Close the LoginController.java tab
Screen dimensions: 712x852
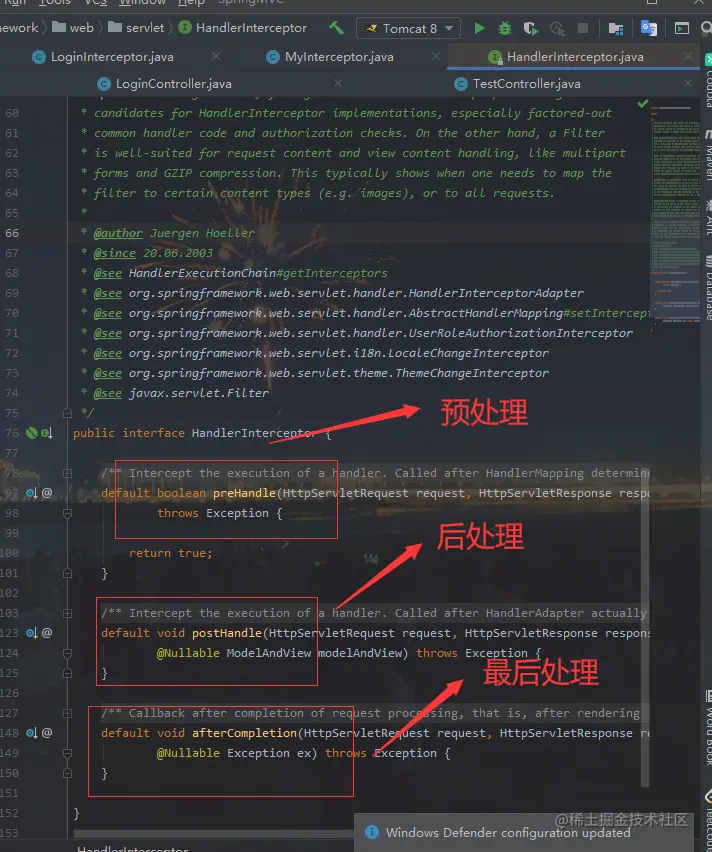338,83
